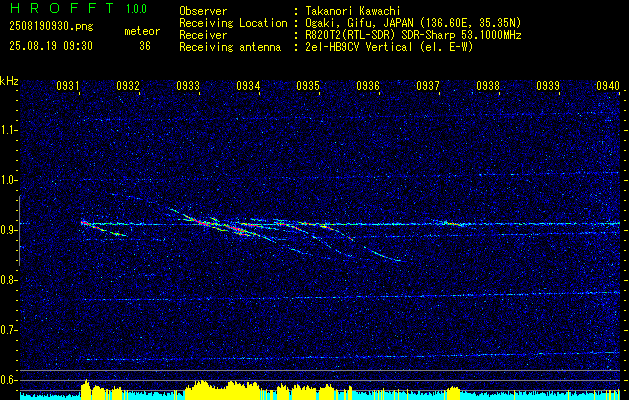The width and height of the screenshot is (629, 400).
Task: Select the 2el-HB9CV Vertical antenna text
Action: point(359,47)
